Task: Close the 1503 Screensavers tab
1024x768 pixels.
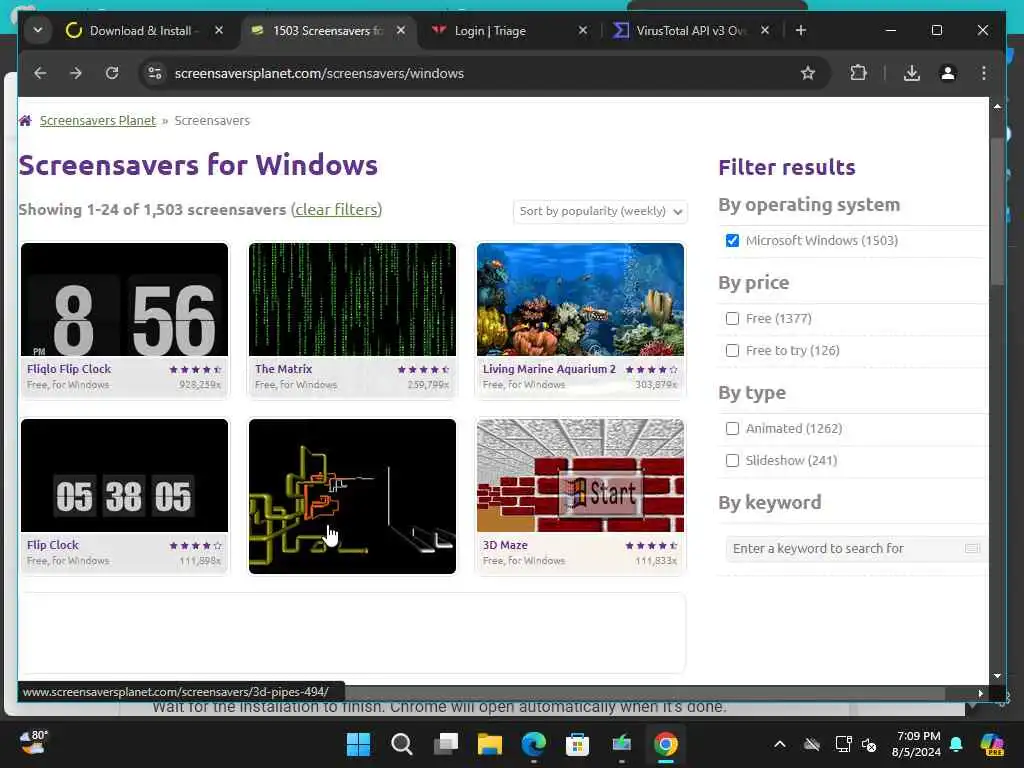Action: coord(401,31)
